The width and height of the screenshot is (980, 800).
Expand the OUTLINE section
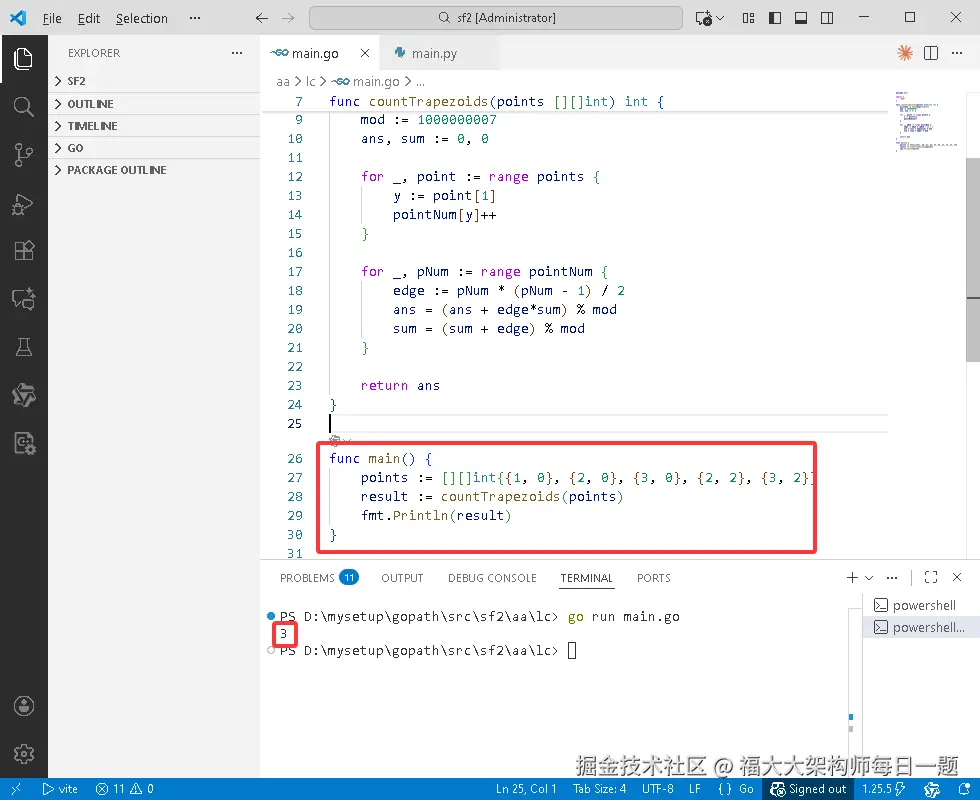(x=154, y=104)
